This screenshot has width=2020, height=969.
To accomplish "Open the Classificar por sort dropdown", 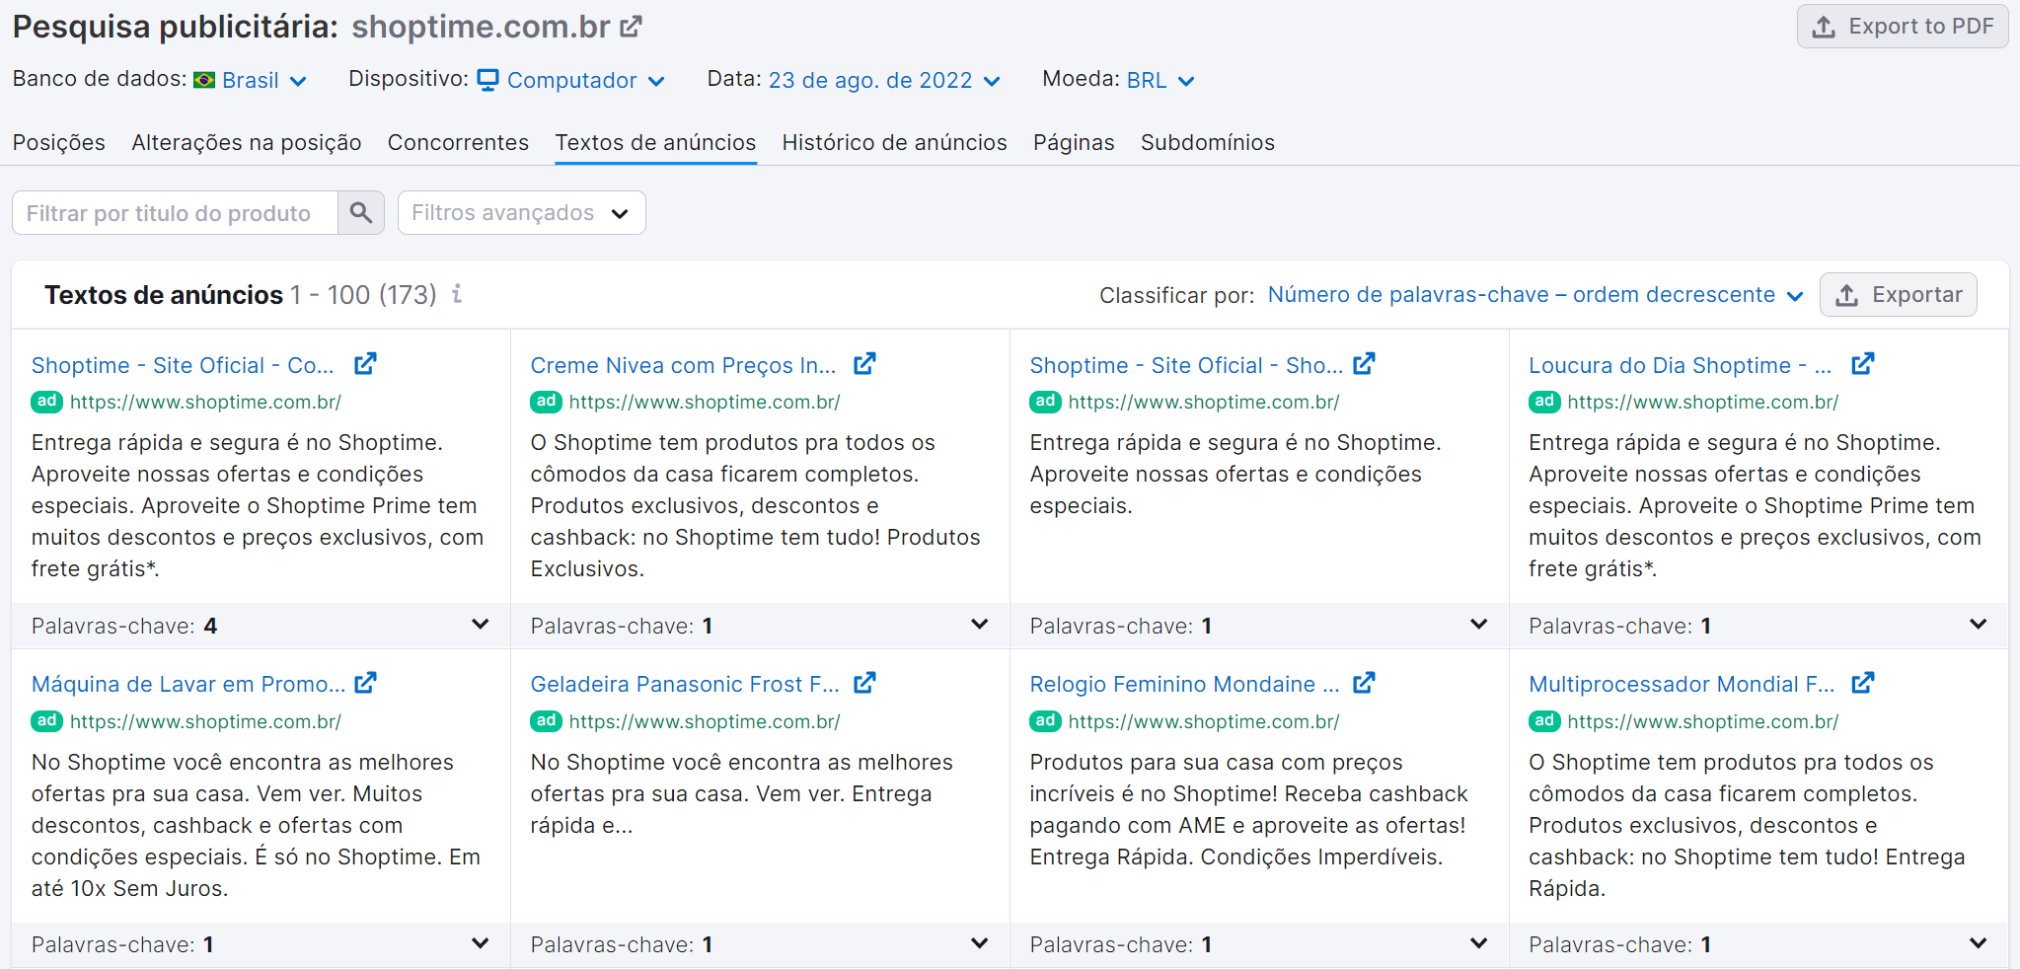I will [x=1535, y=295].
